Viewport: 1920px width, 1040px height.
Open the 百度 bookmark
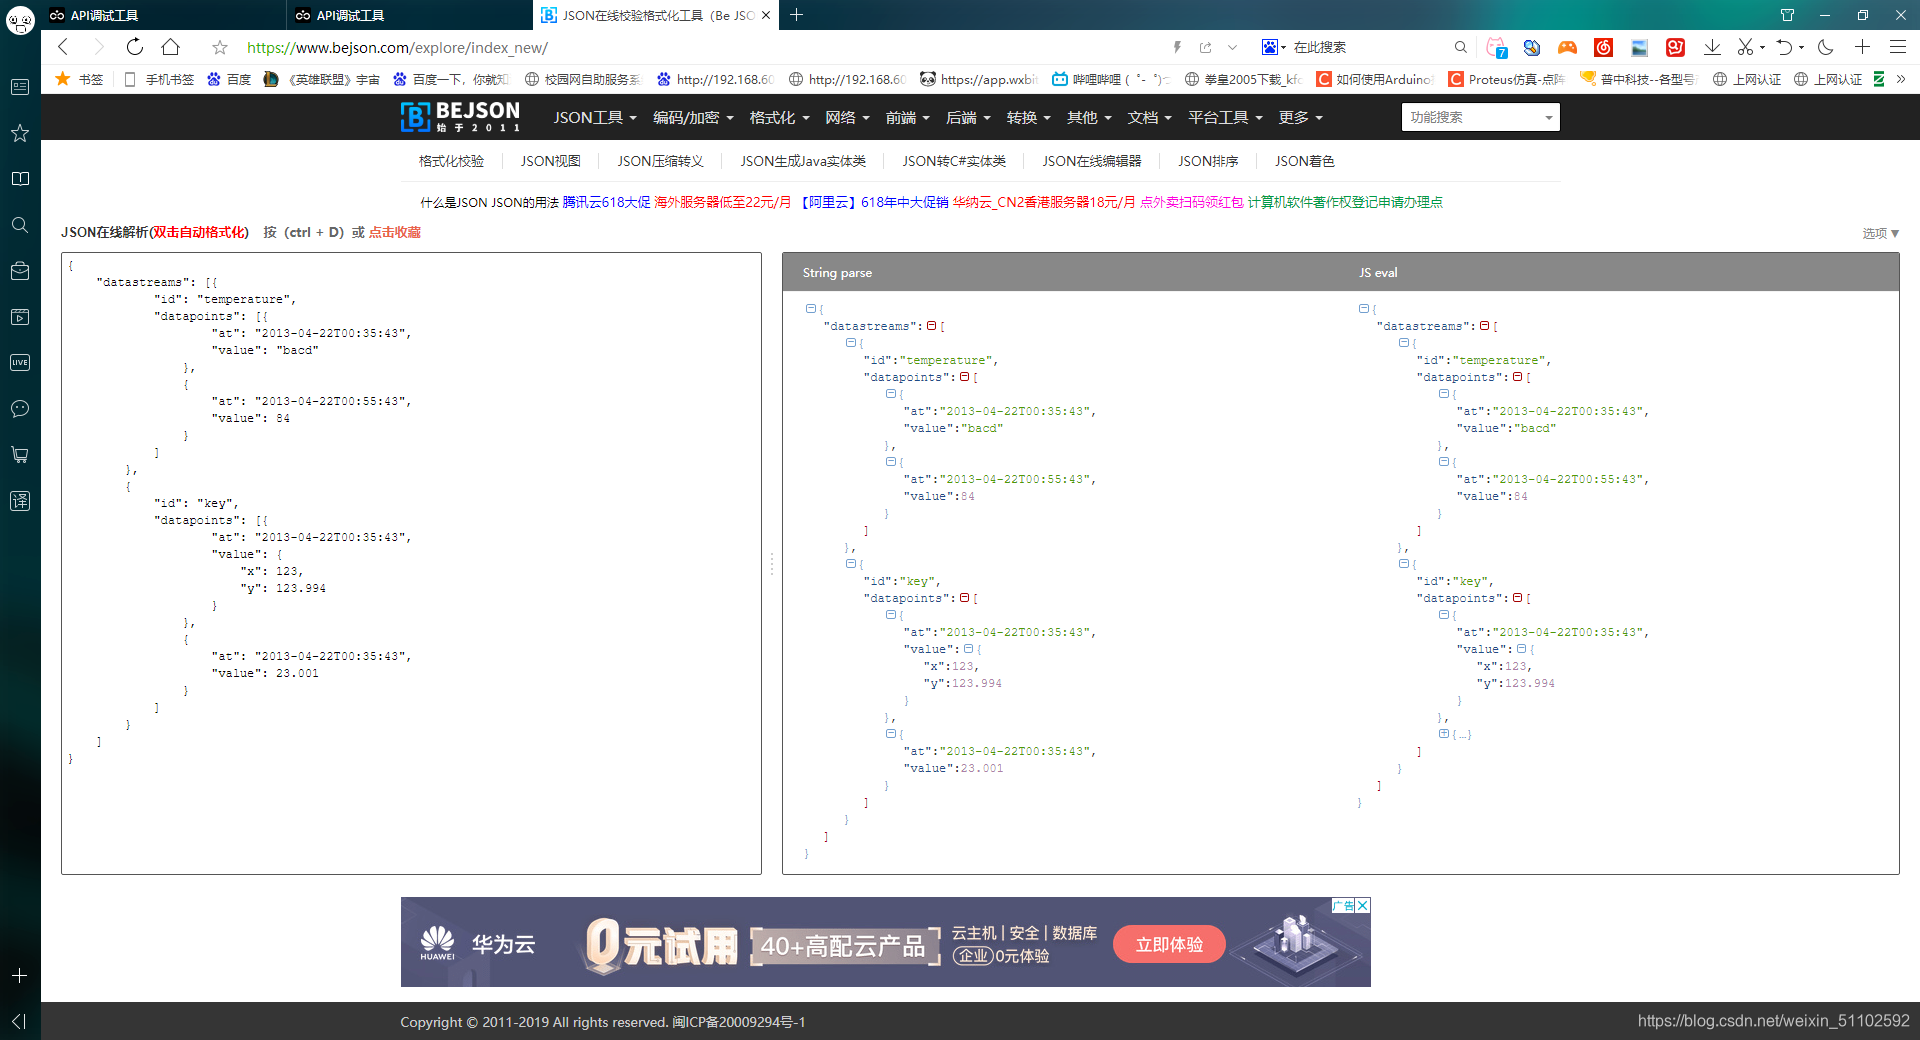(229, 79)
